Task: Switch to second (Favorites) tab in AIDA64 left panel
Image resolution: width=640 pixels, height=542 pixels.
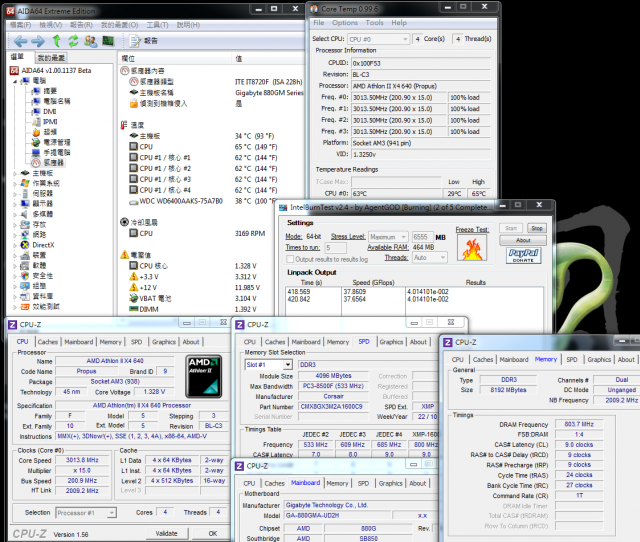Action: point(51,58)
